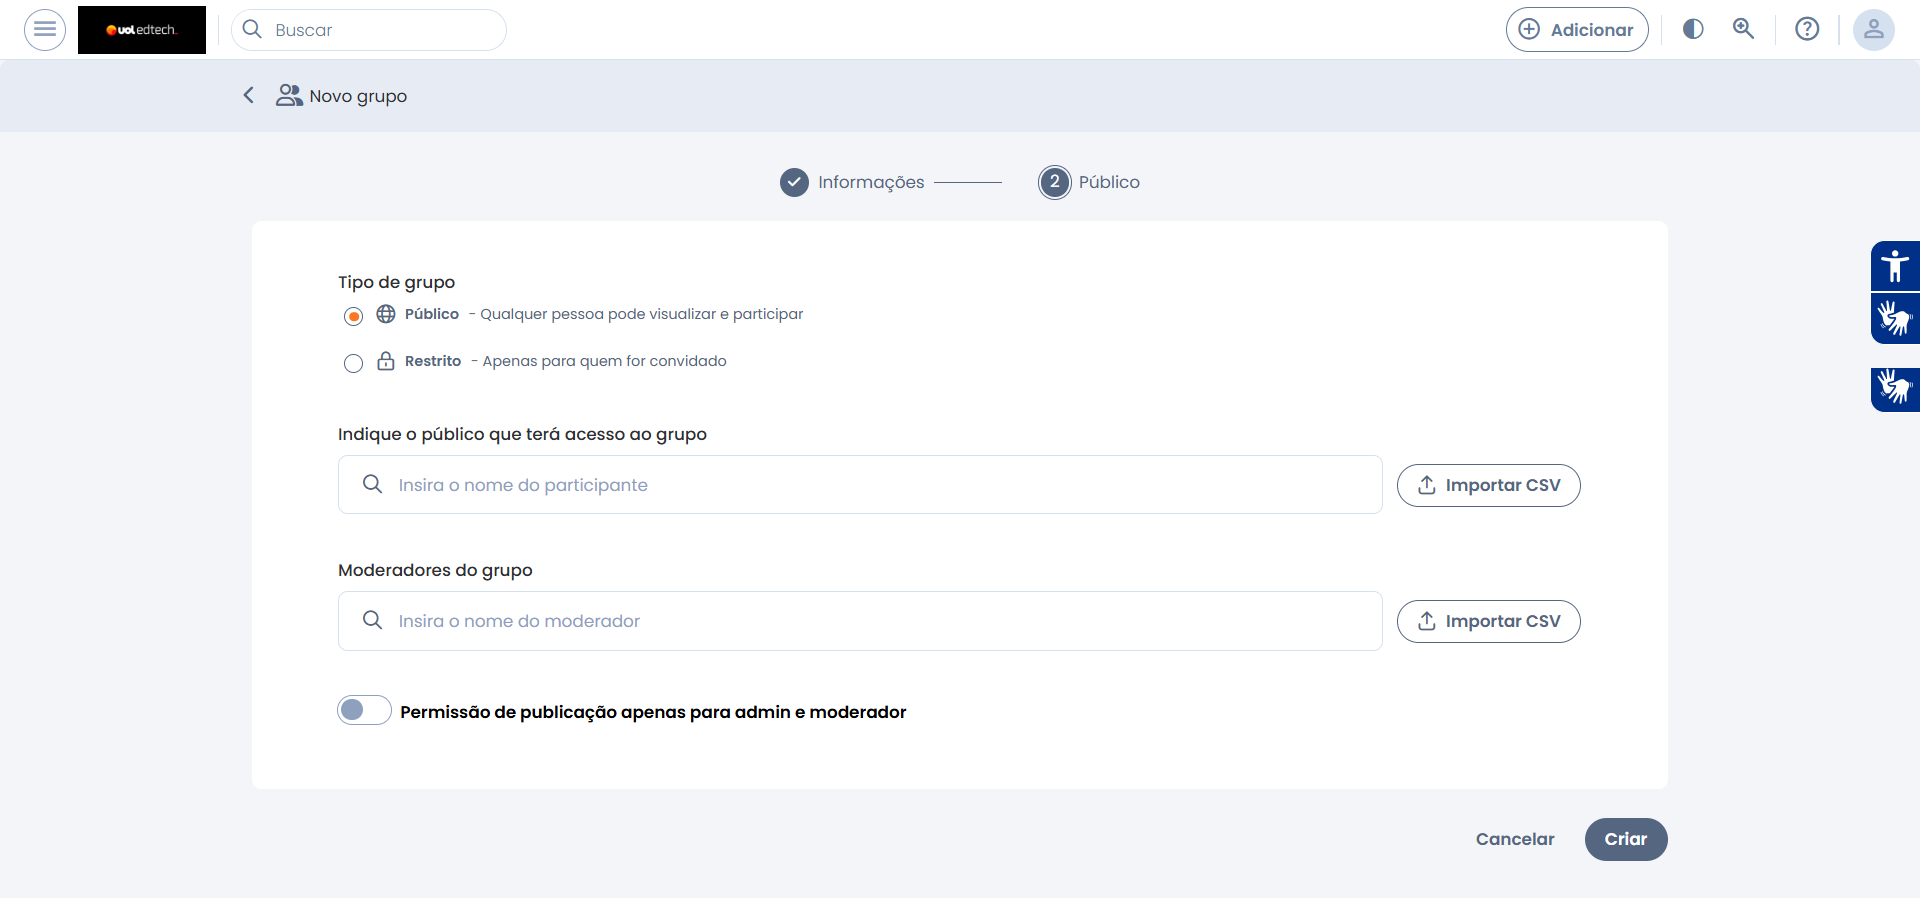
Task: Click Cancelar to discard the group
Action: pyautogui.click(x=1515, y=839)
